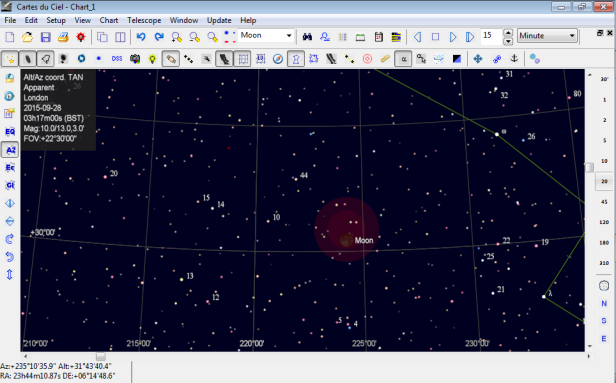
Task: Face the chart South with S button
Action: (x=604, y=321)
